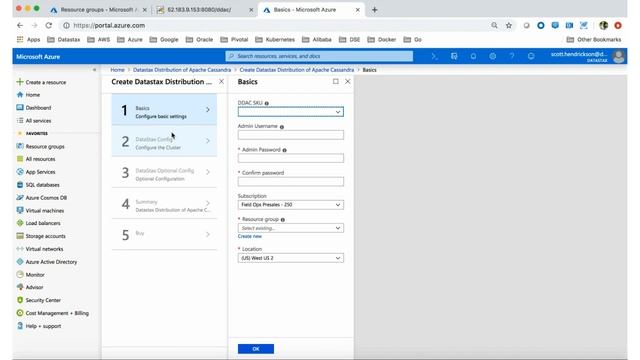Open Load balancers in sidebar
The height and width of the screenshot is (360, 640).
(x=38, y=223)
